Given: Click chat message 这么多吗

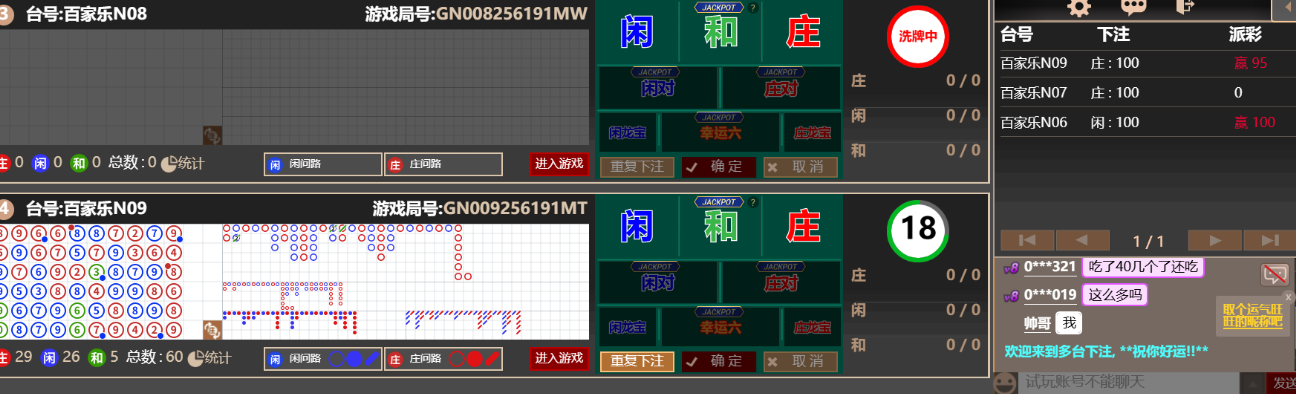Looking at the screenshot, I should 1114,295.
